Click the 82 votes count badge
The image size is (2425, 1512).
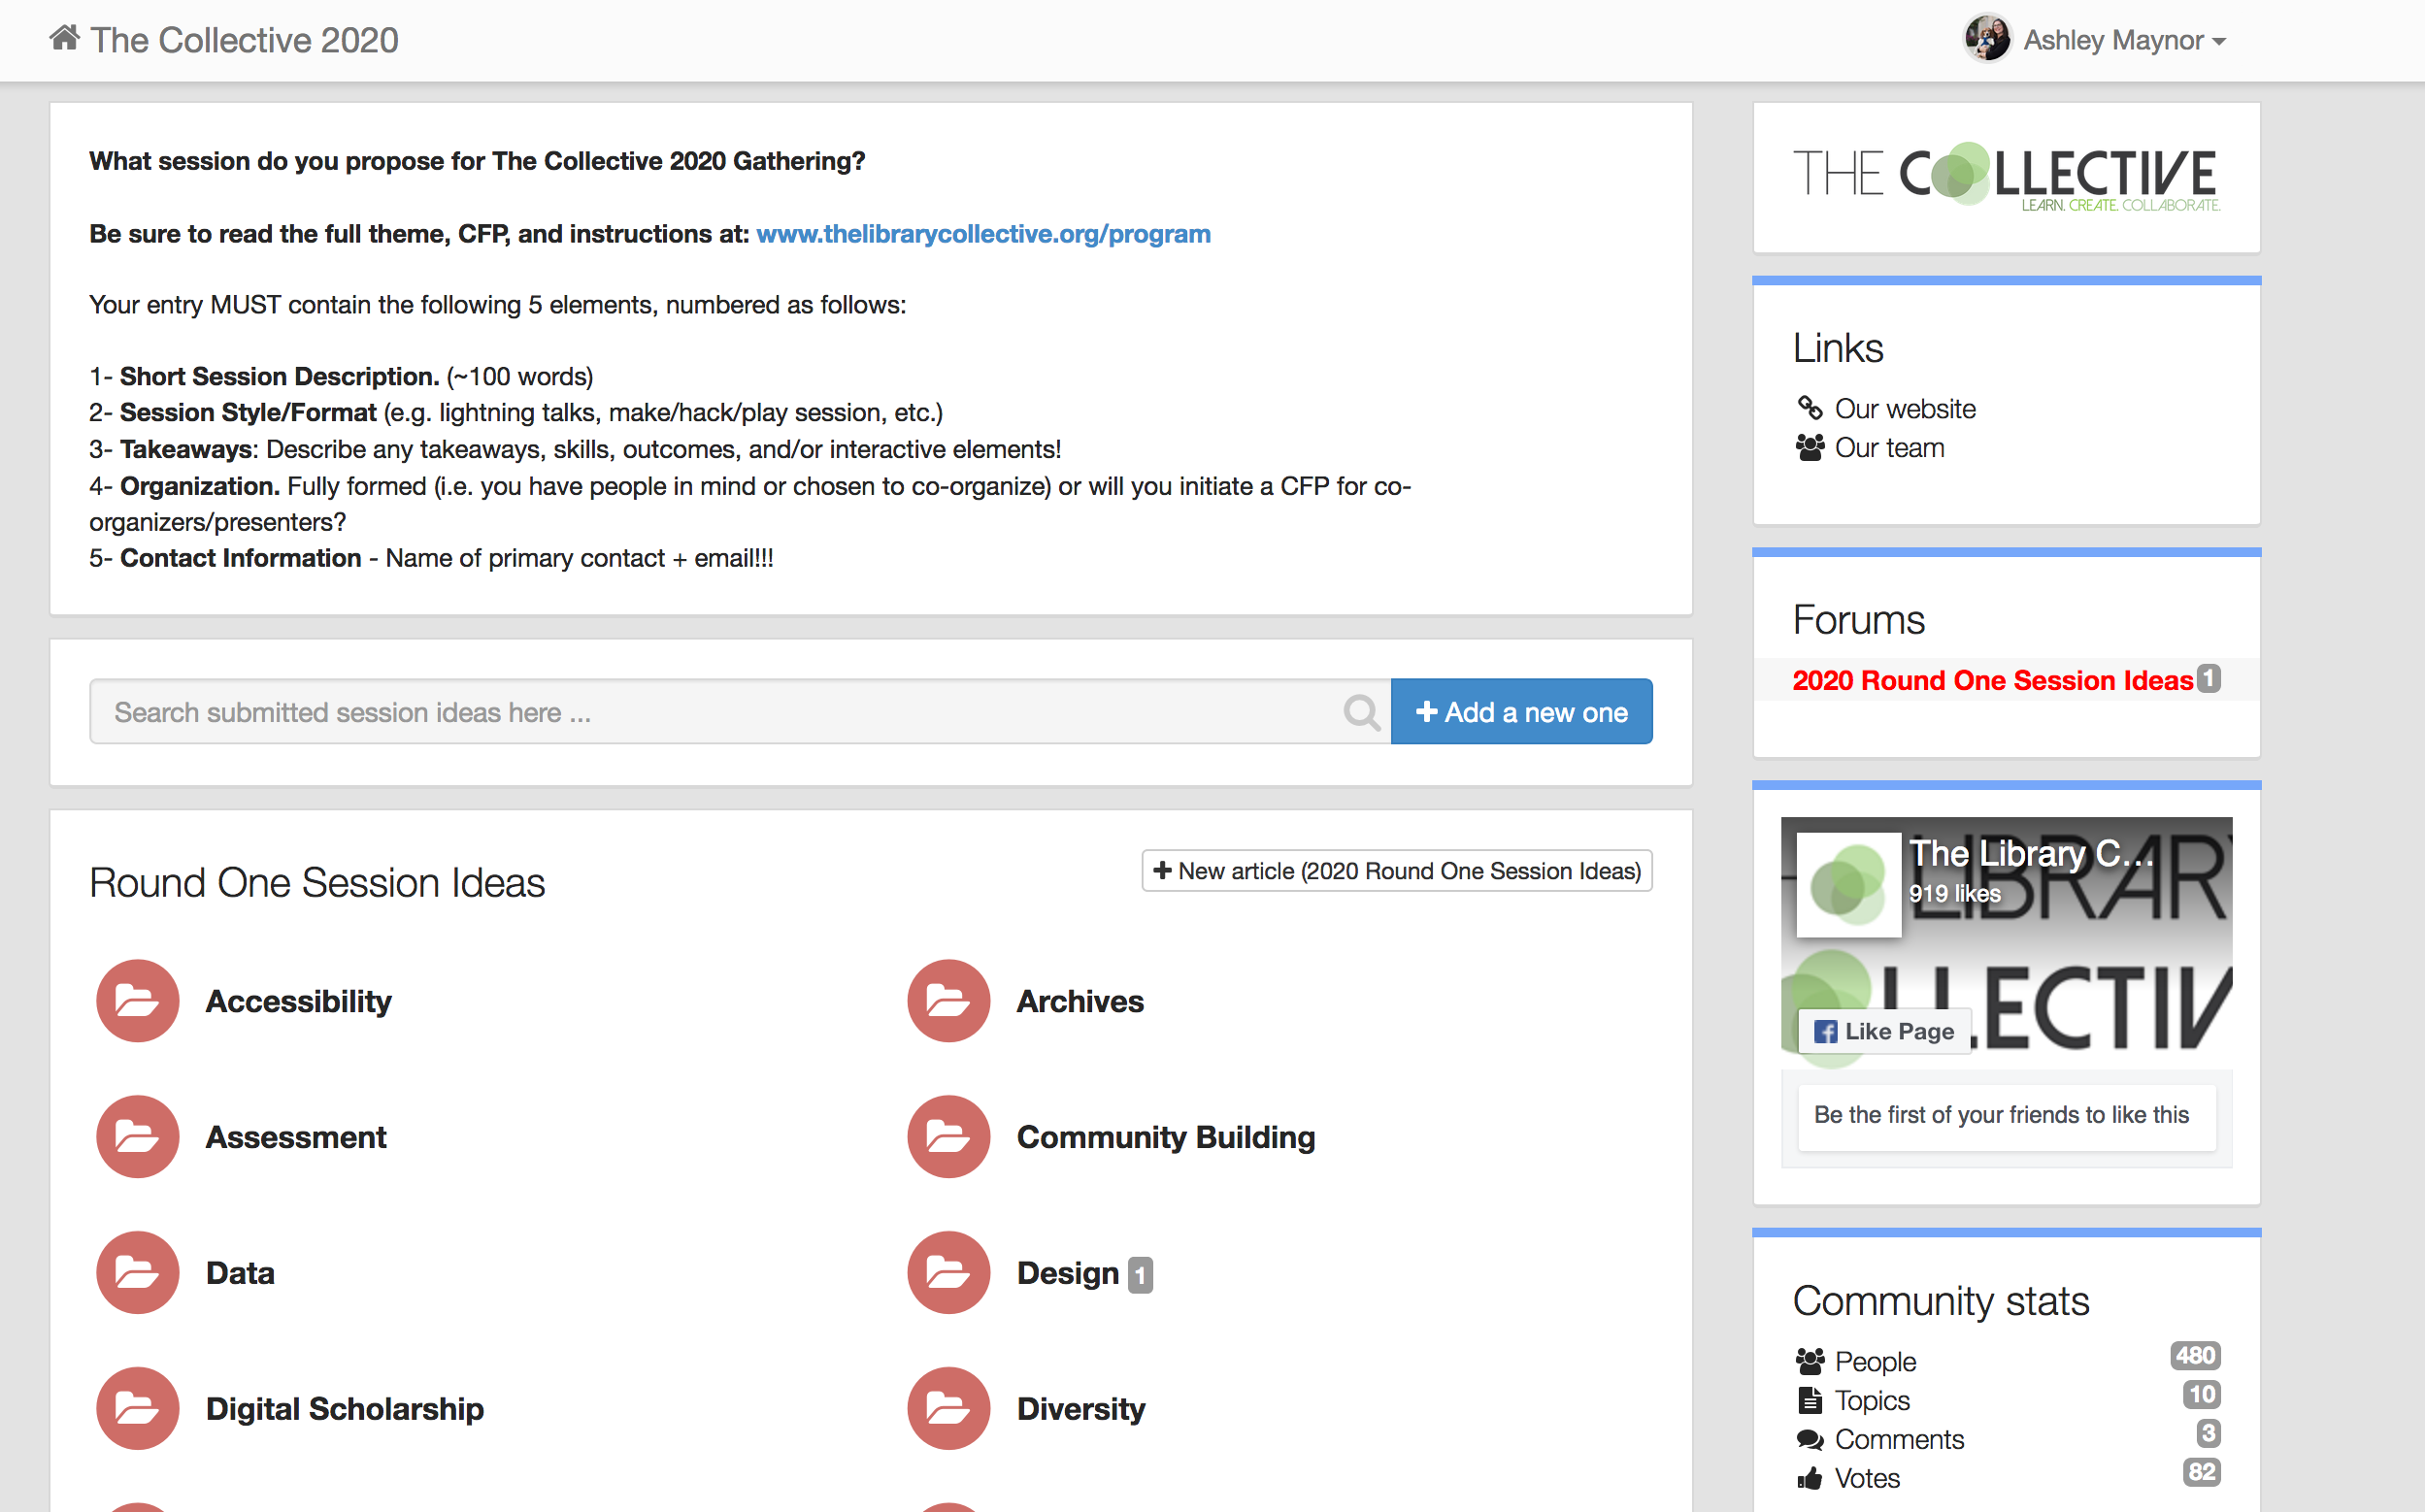pos(2201,1472)
